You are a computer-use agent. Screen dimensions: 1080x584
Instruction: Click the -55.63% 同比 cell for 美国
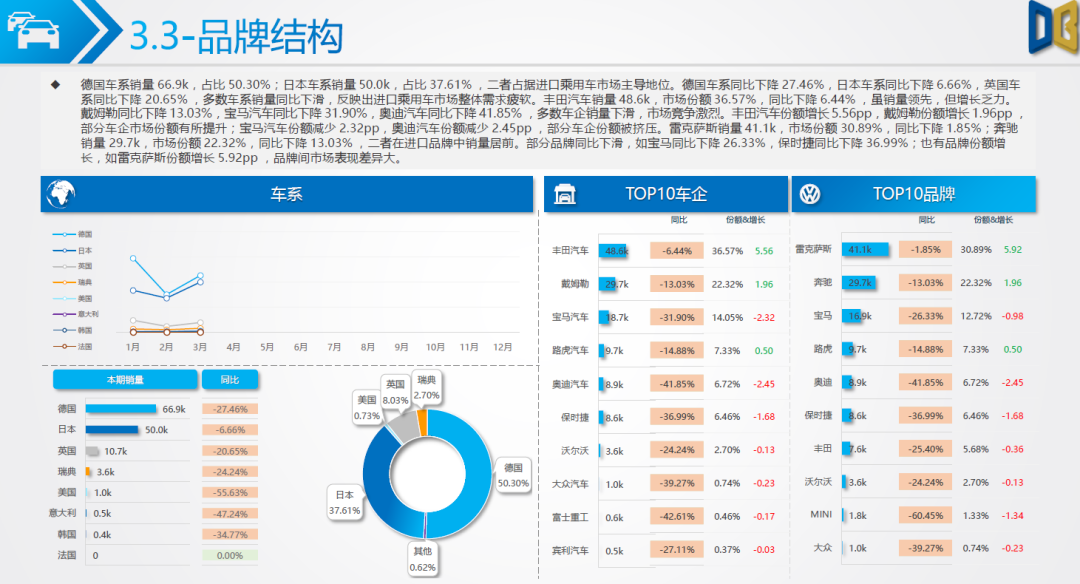click(x=230, y=492)
